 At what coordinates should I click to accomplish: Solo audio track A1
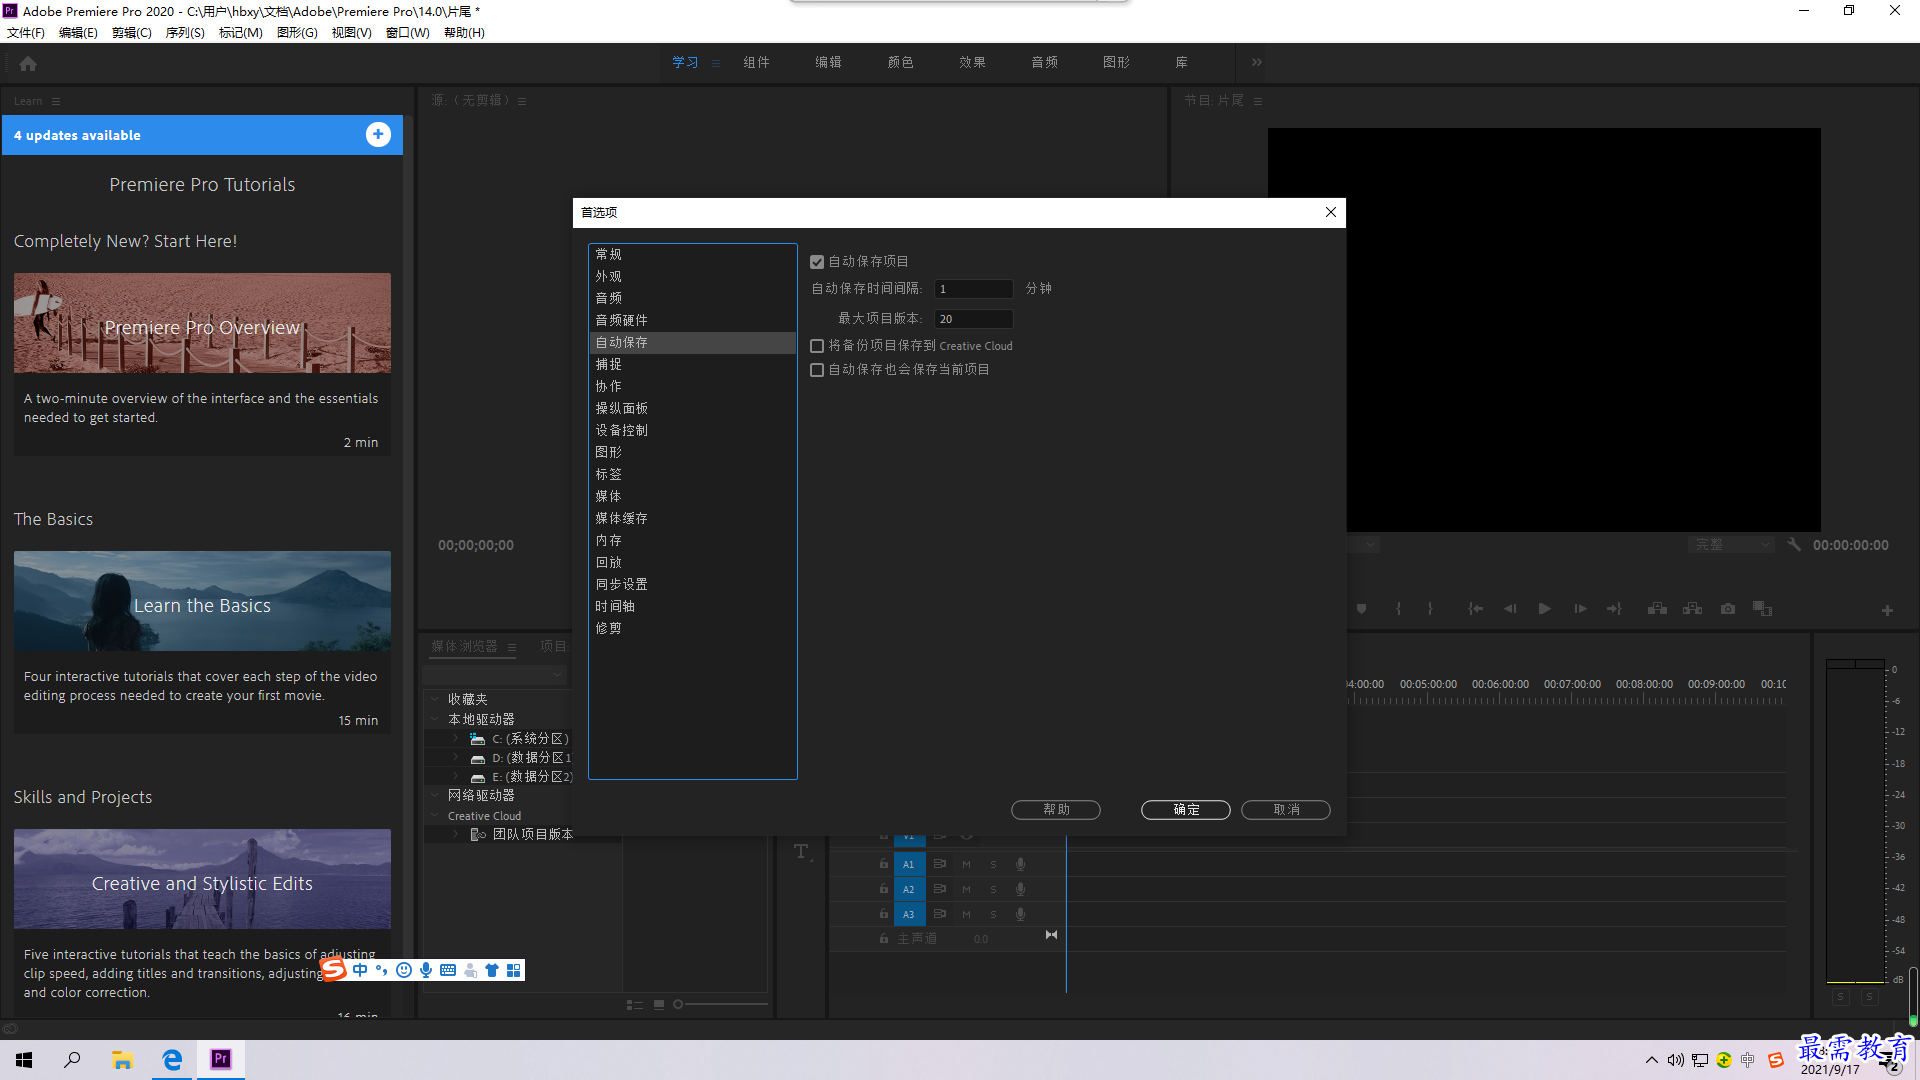click(993, 864)
